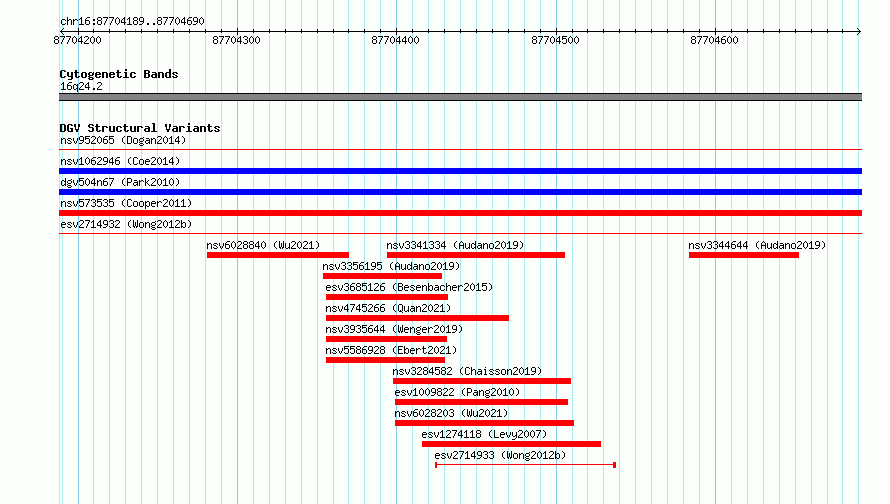The width and height of the screenshot is (890, 504).
Task: Click the left arrow of the ruler
Action: pyautogui.click(x=62, y=31)
